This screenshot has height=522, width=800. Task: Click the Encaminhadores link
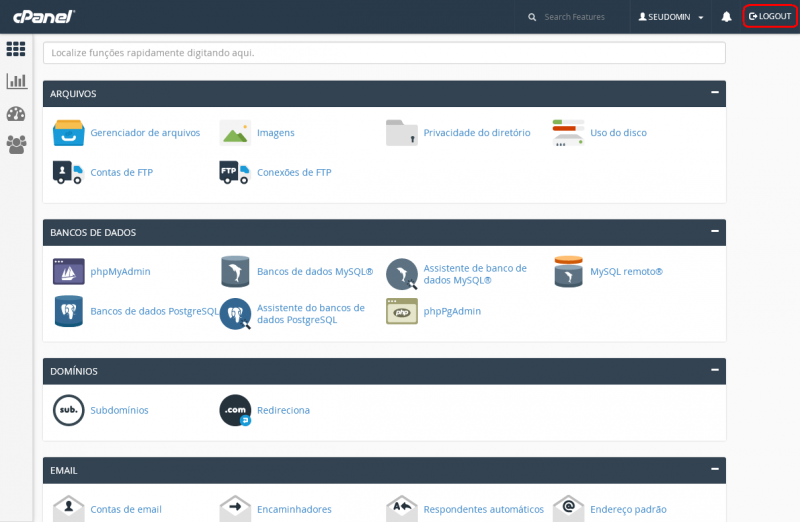(x=294, y=509)
